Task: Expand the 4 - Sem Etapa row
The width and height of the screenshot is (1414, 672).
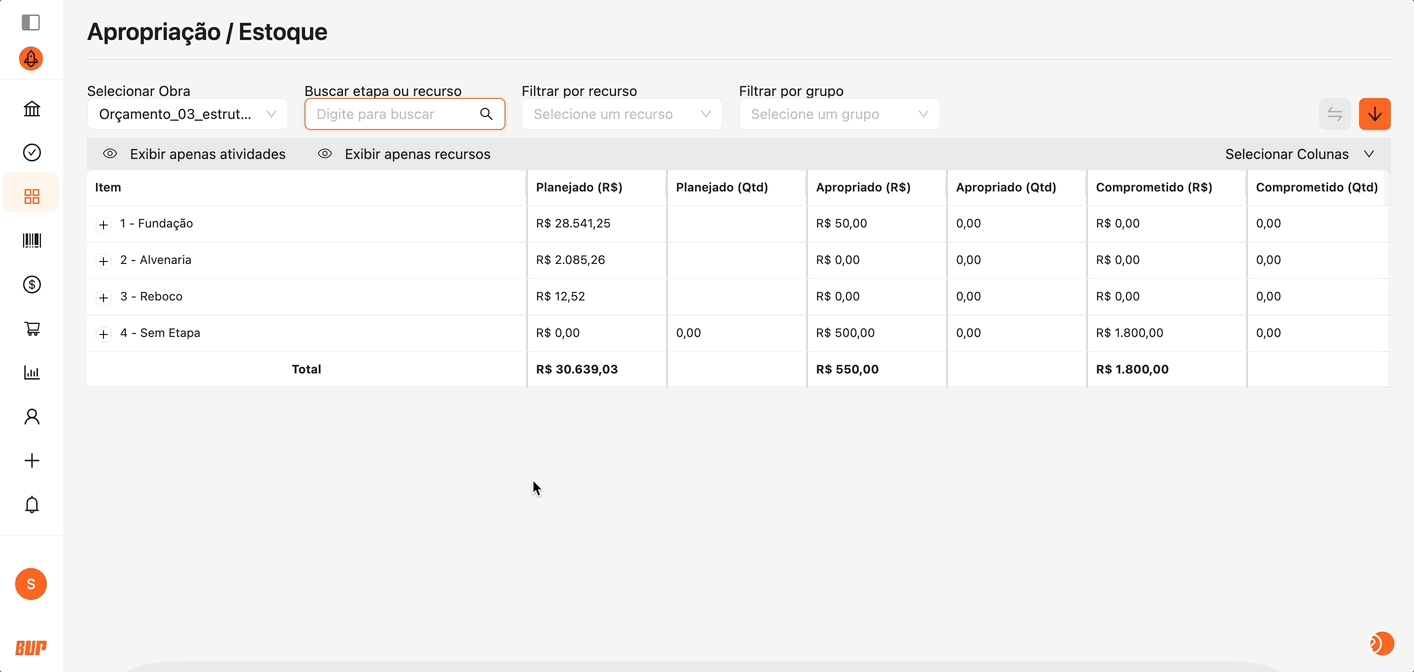Action: pos(103,334)
